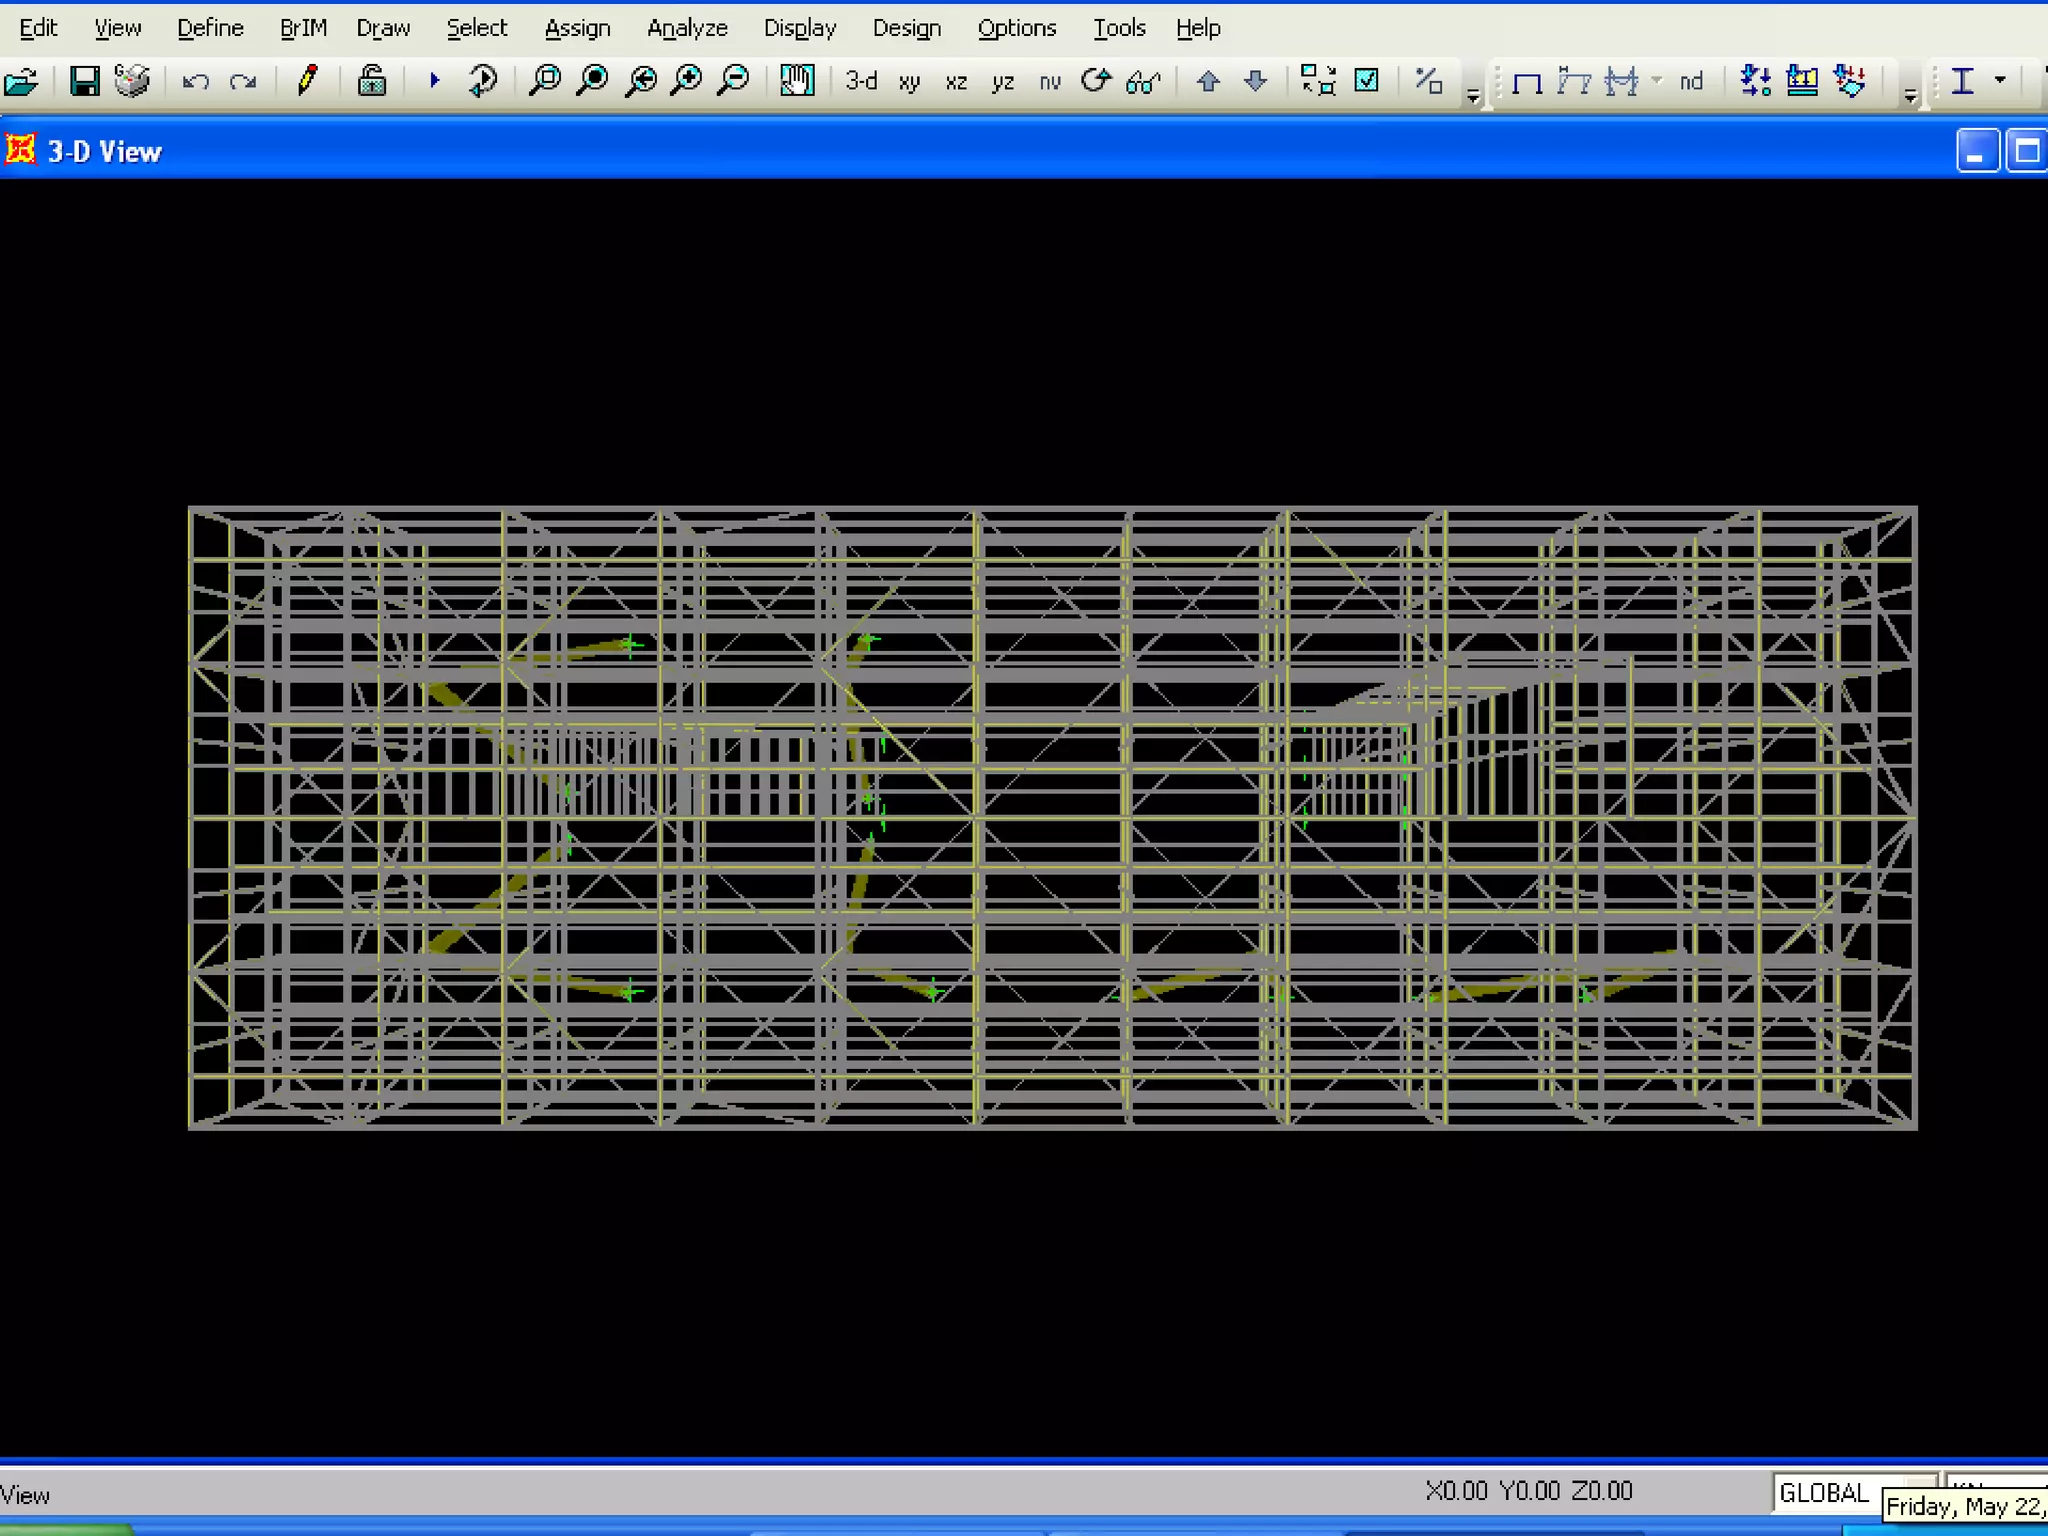Click the Run Analysis play arrow

click(x=434, y=80)
